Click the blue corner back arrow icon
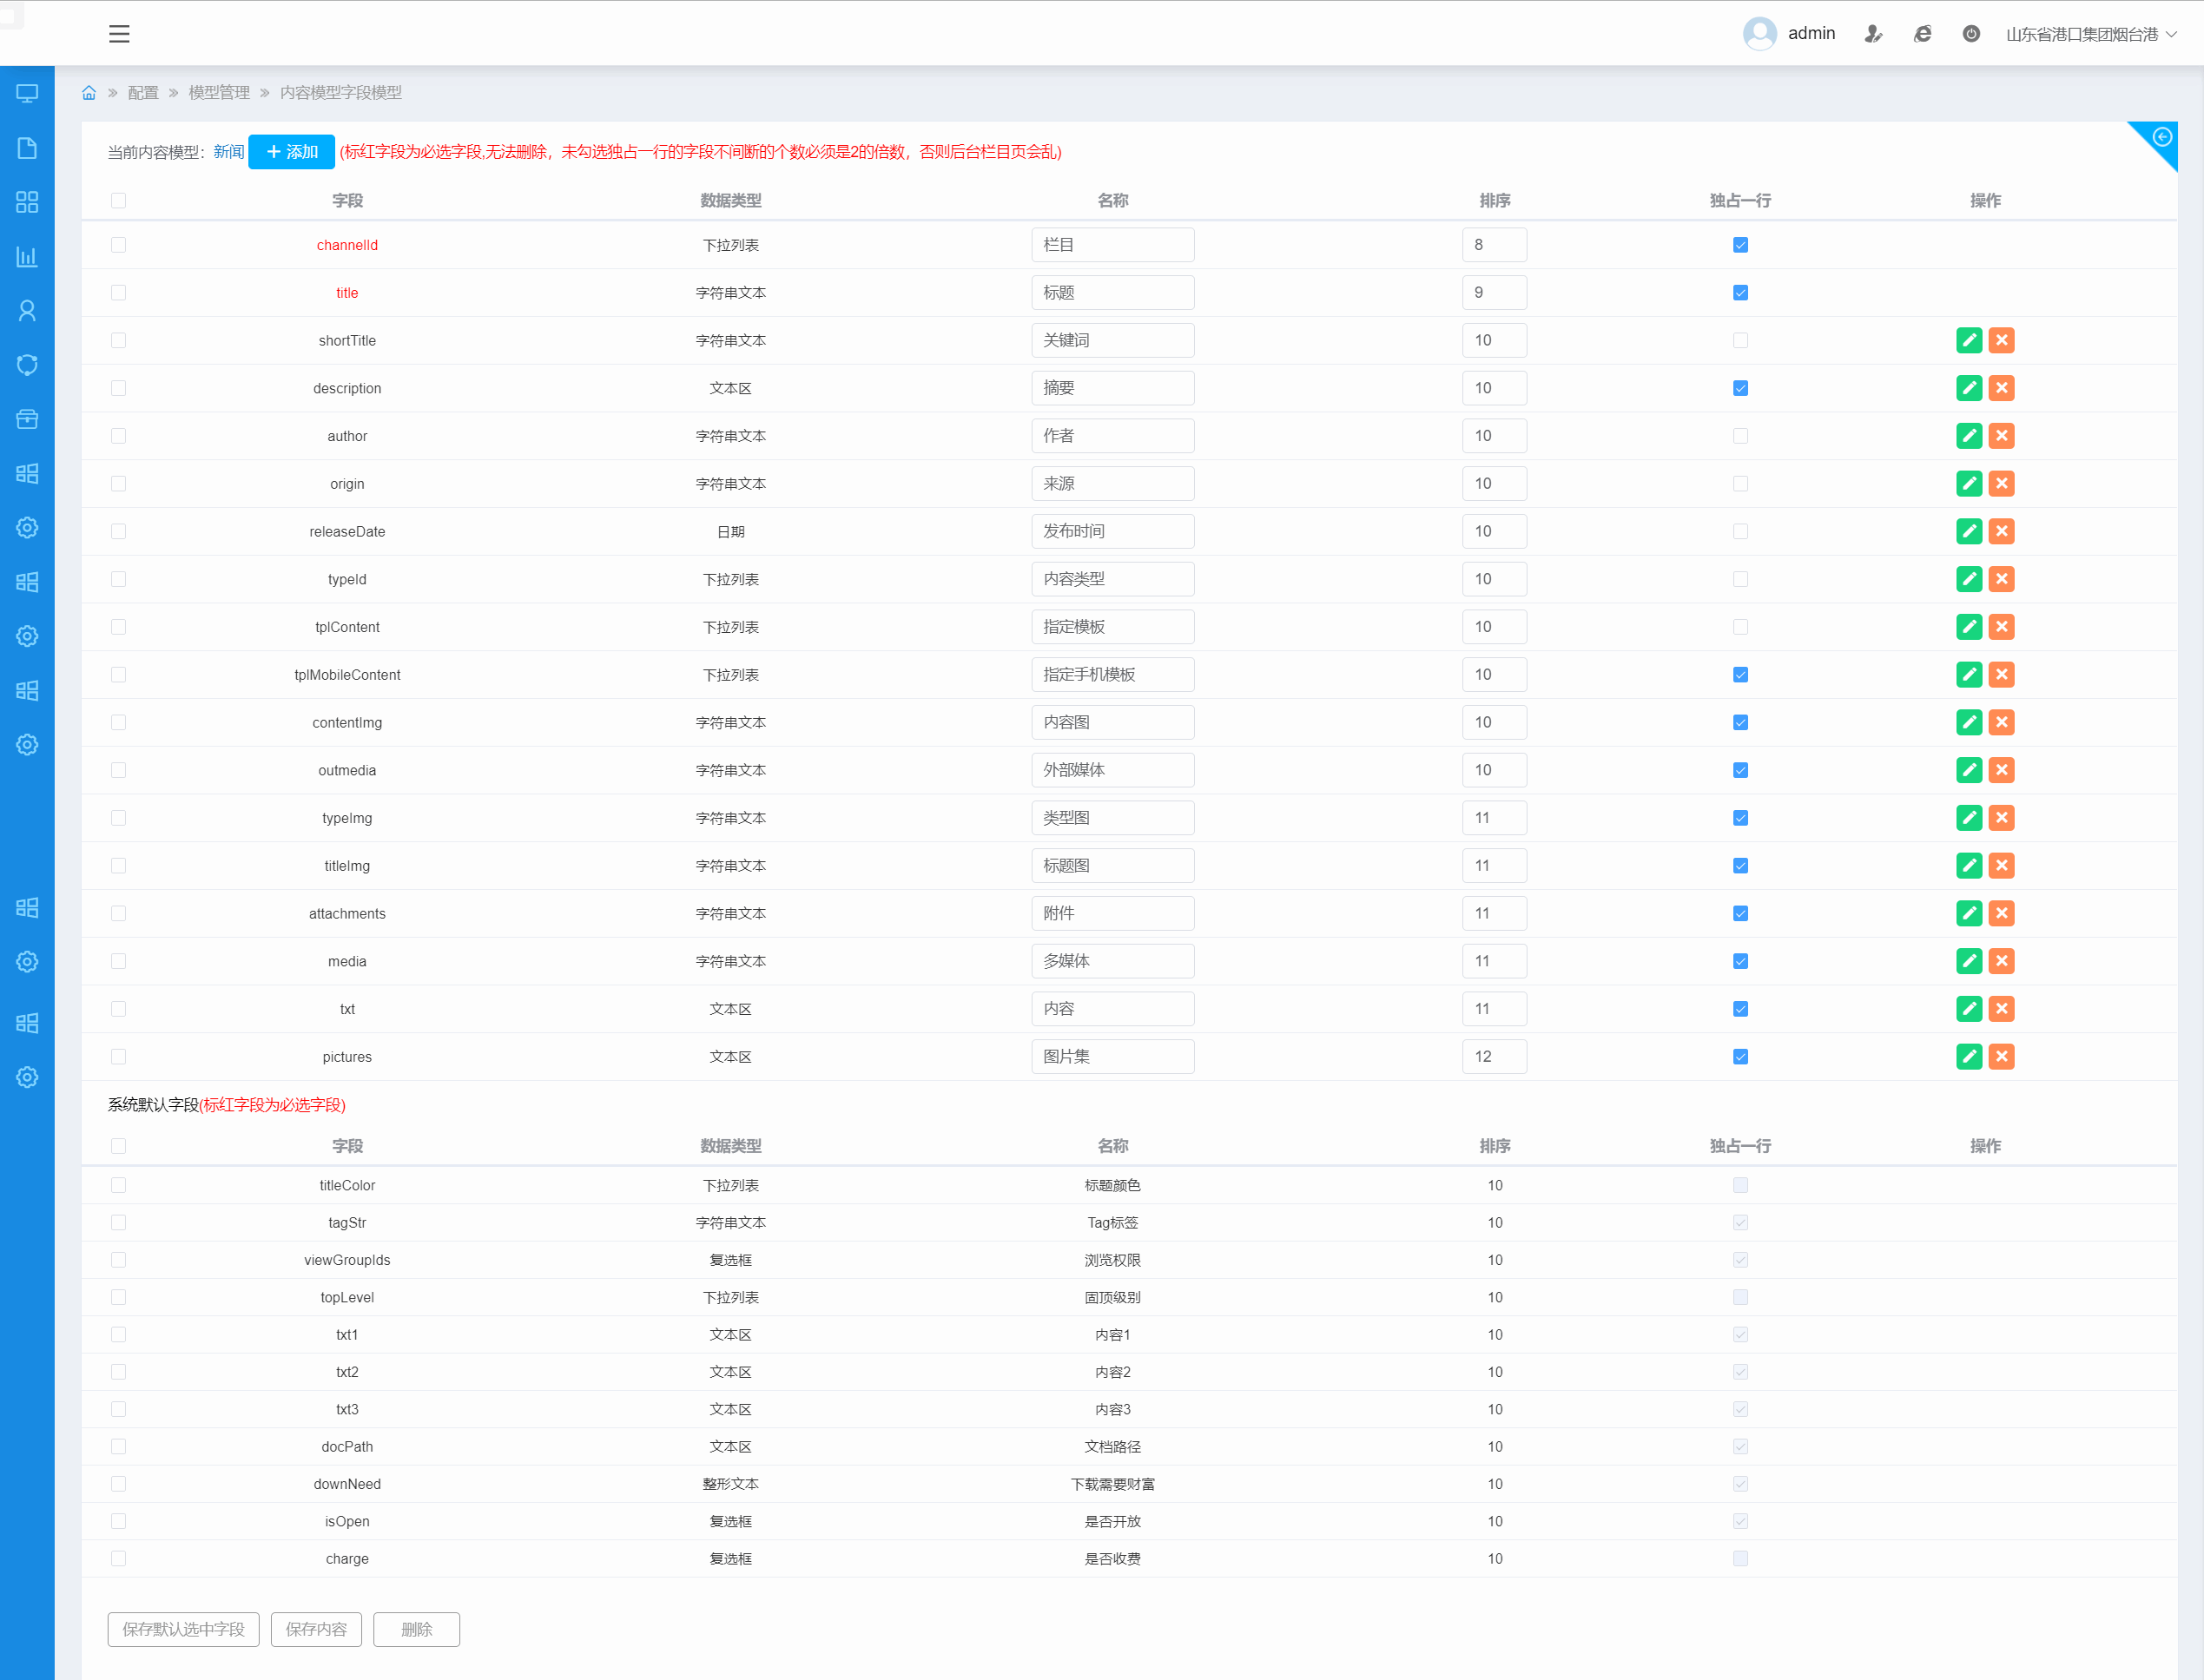 tap(2161, 138)
